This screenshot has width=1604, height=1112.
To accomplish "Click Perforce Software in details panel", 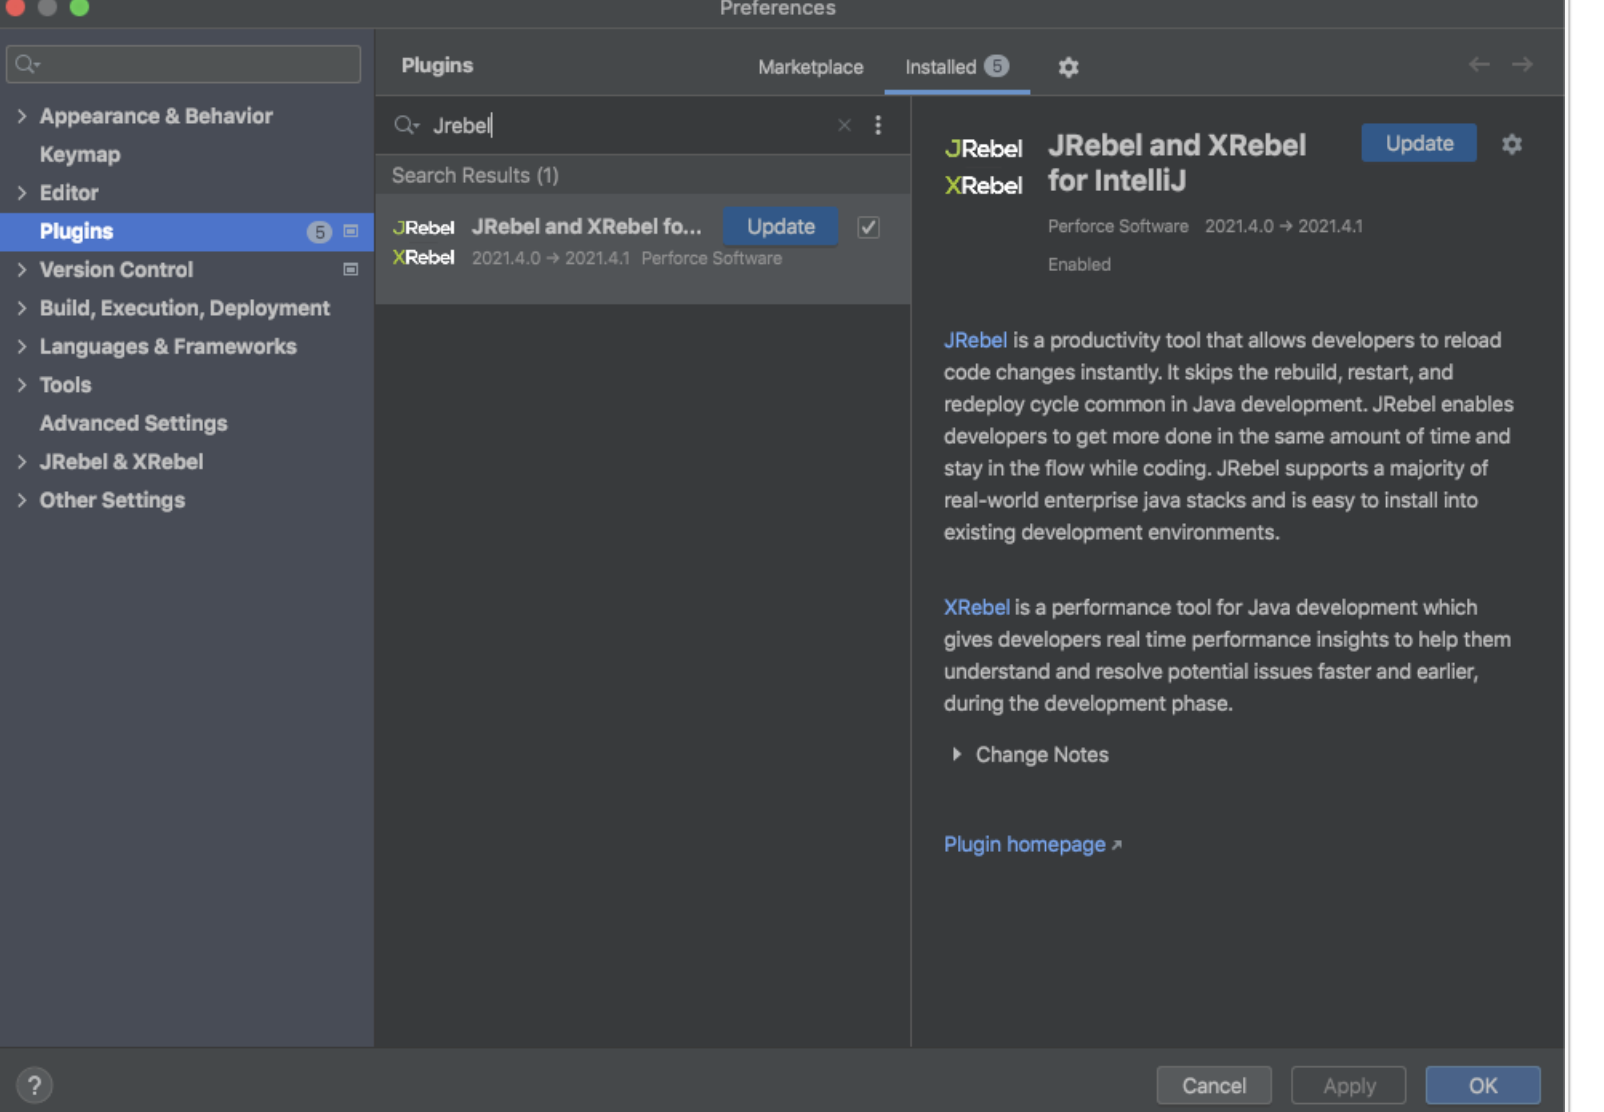I will pyautogui.click(x=1118, y=226).
